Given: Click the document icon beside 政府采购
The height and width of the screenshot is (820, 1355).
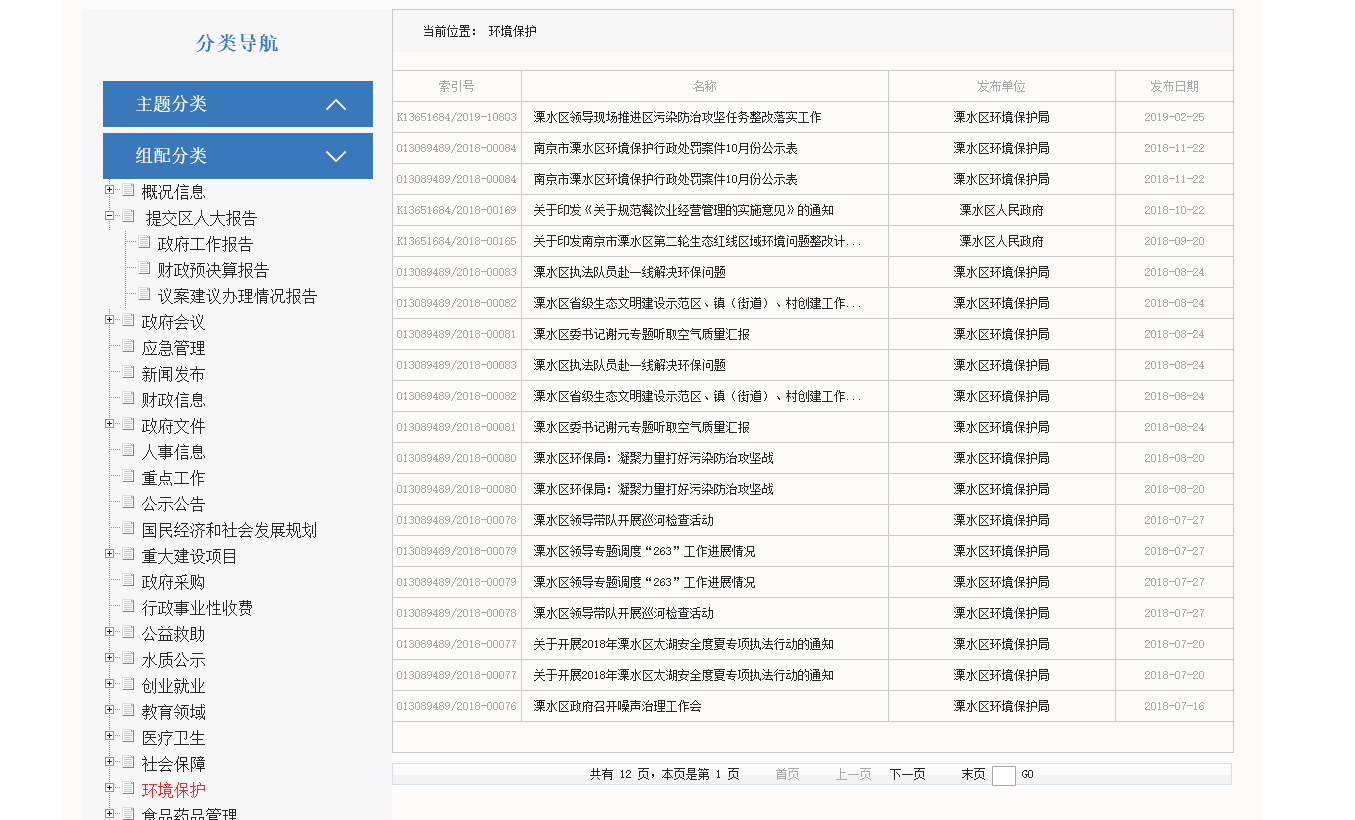Looking at the screenshot, I should click(x=128, y=580).
